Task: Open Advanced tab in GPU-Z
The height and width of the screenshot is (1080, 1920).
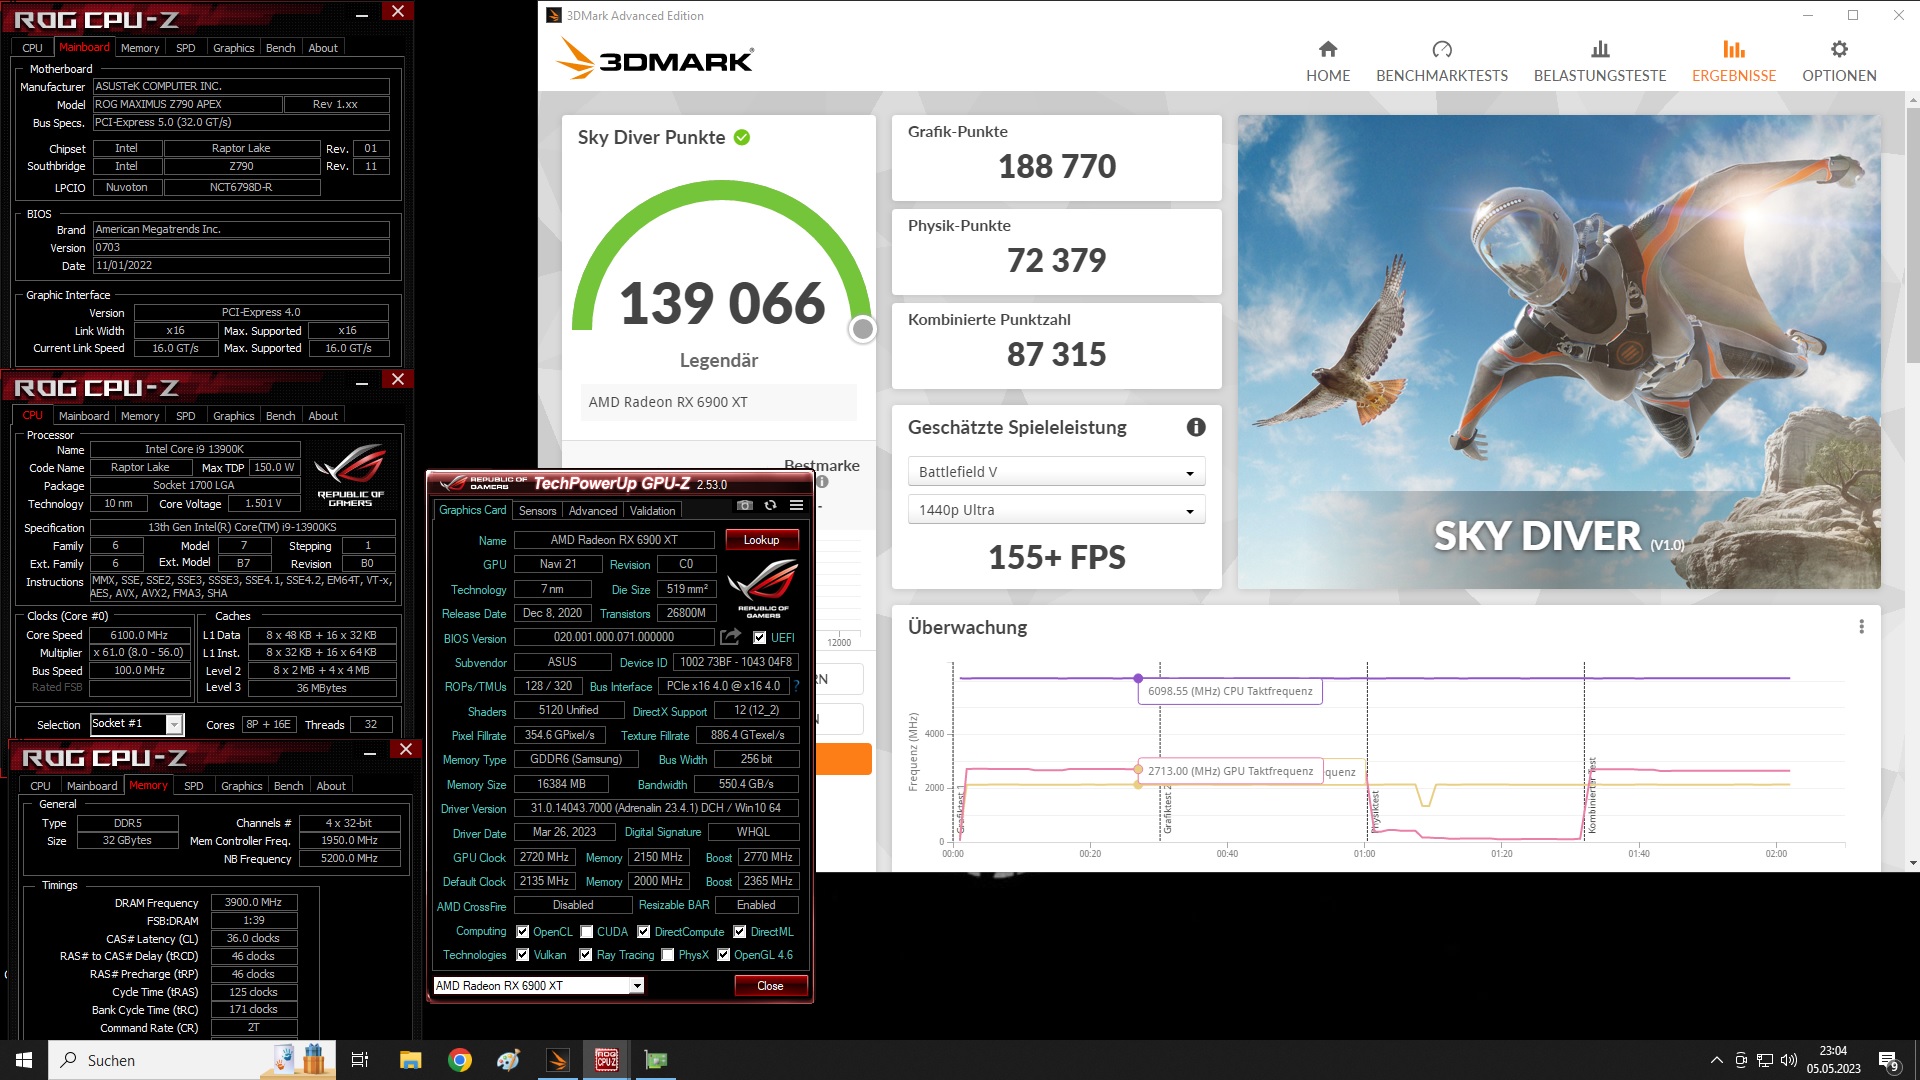Action: [593, 511]
